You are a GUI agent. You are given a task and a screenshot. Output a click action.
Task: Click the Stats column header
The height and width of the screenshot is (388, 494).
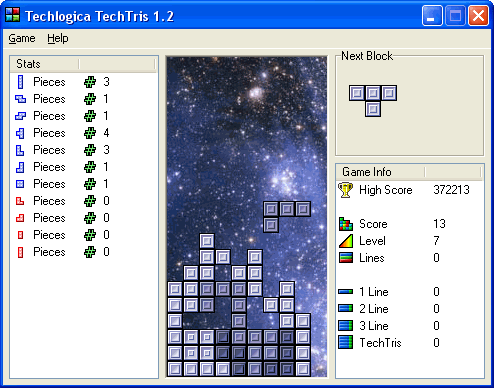pyautogui.click(x=44, y=64)
